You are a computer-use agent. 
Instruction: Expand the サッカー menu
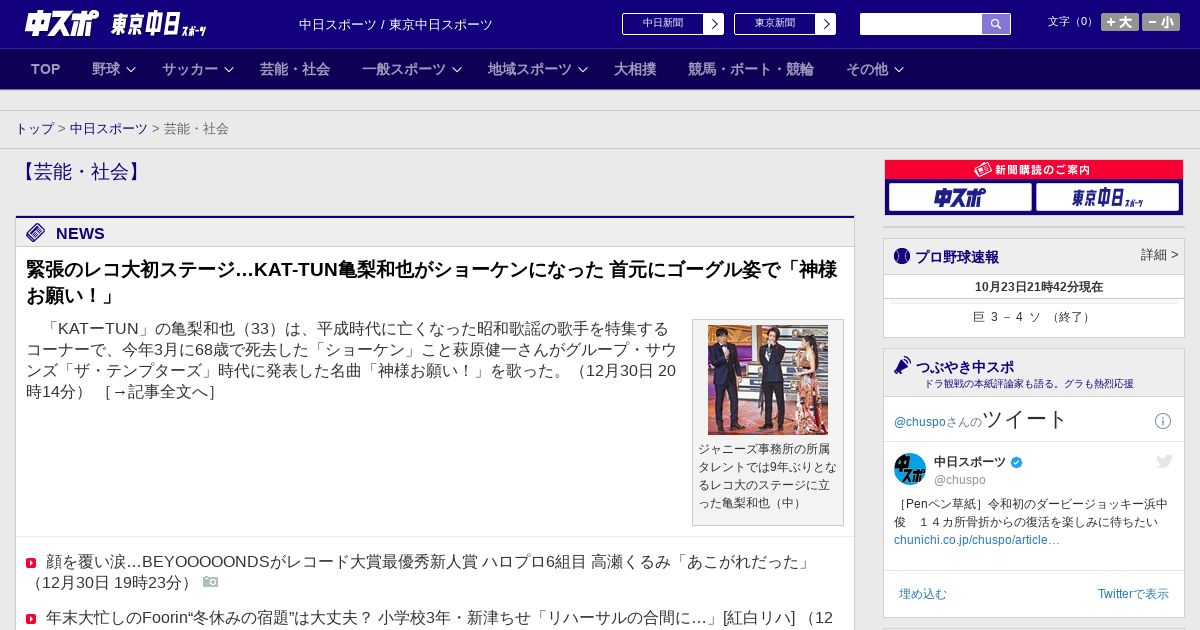(198, 69)
